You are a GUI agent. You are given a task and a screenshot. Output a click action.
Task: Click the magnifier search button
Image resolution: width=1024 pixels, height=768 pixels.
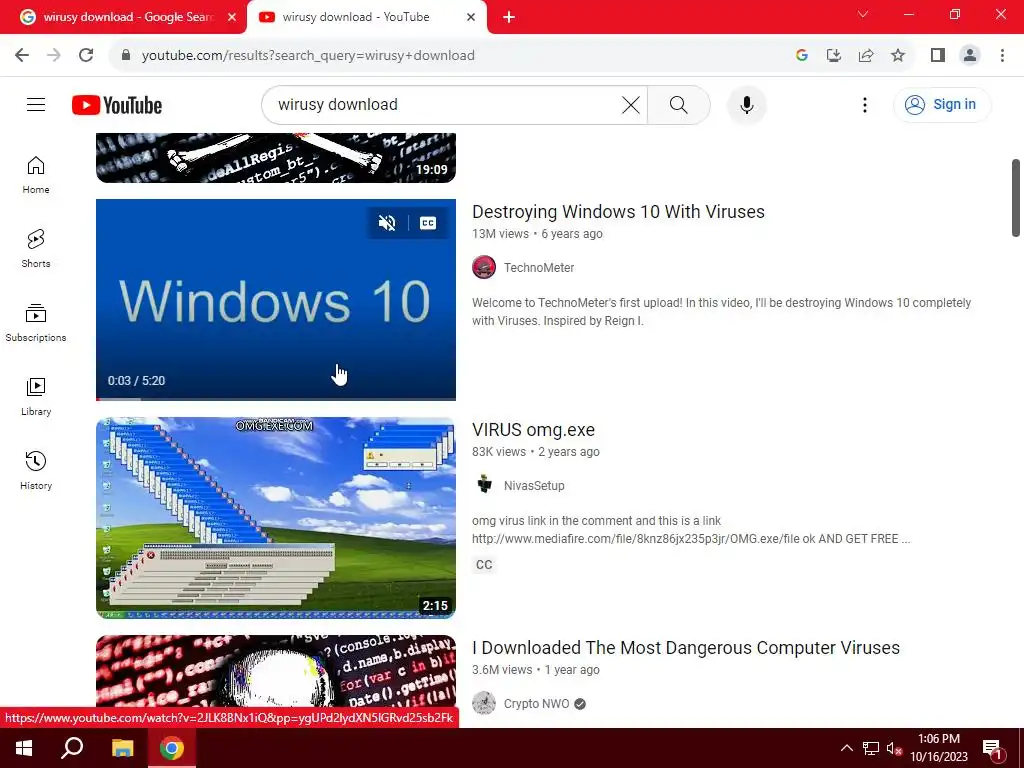click(679, 104)
